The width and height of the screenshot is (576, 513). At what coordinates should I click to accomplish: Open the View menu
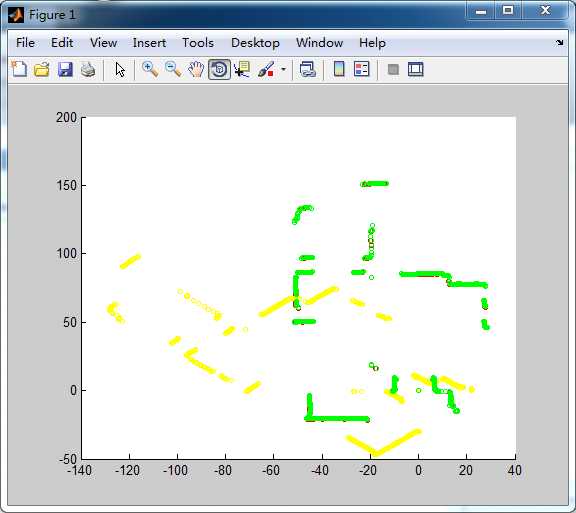pyautogui.click(x=104, y=43)
